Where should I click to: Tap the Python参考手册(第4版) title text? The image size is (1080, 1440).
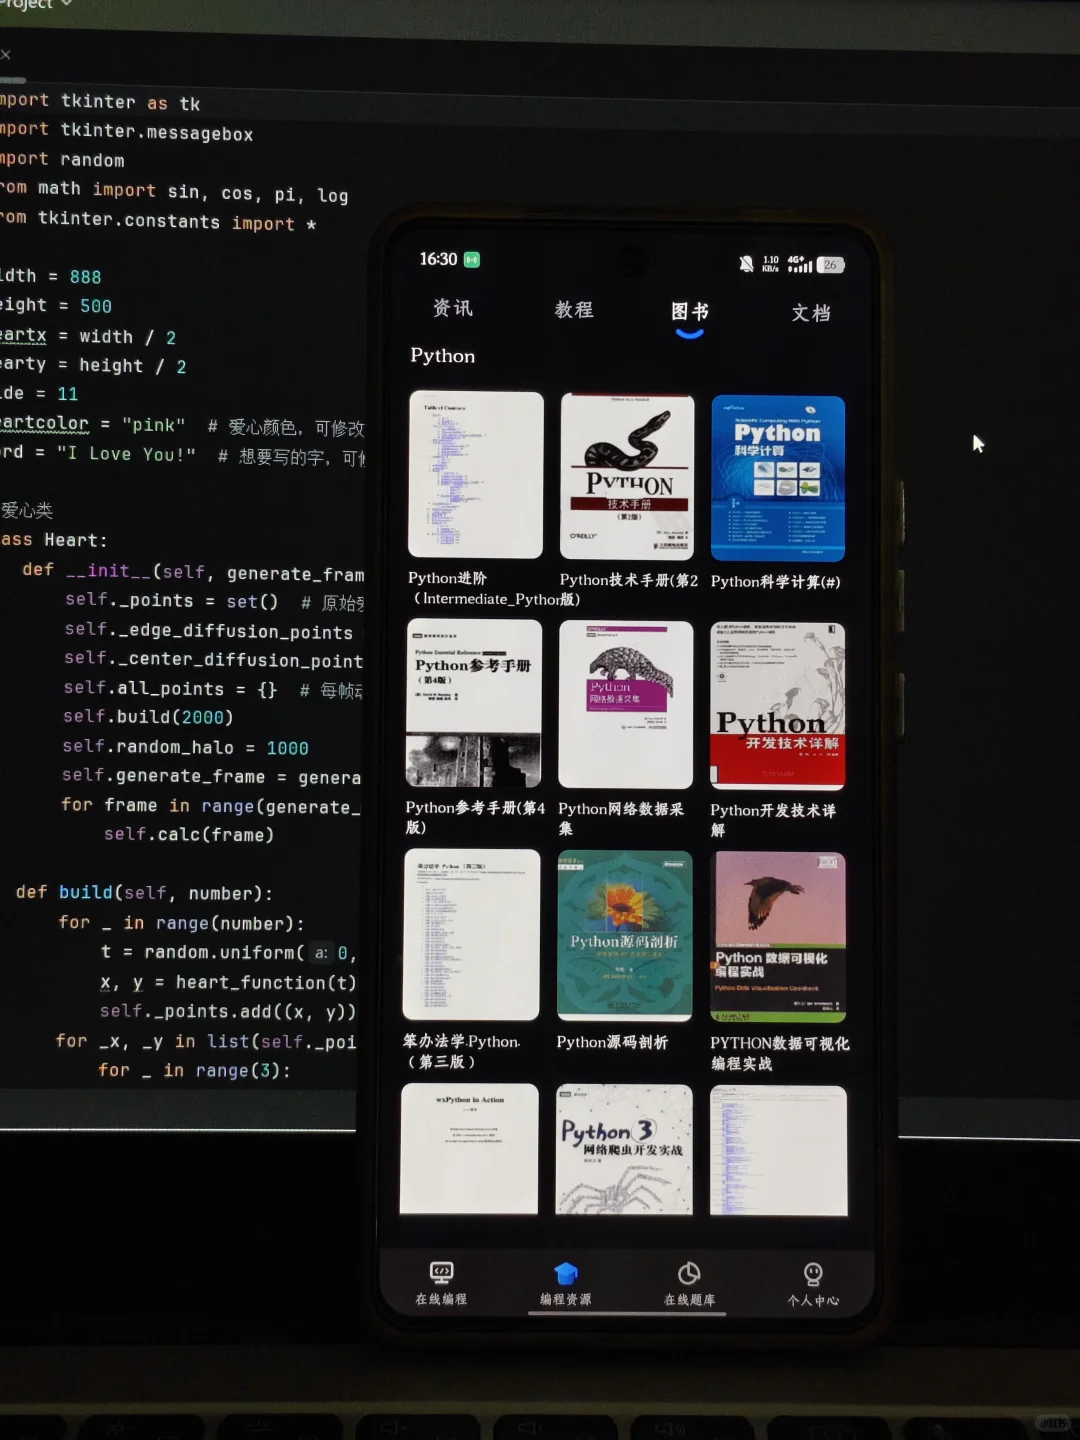pos(475,817)
